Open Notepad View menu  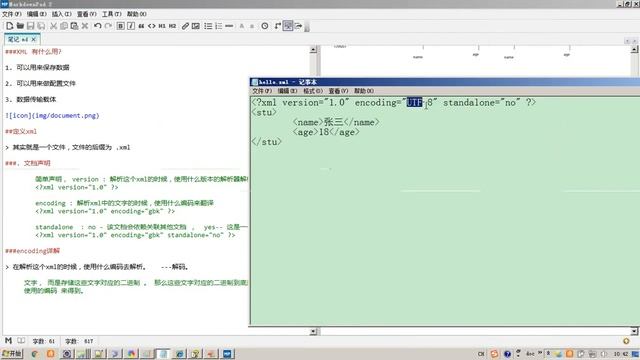coord(338,91)
